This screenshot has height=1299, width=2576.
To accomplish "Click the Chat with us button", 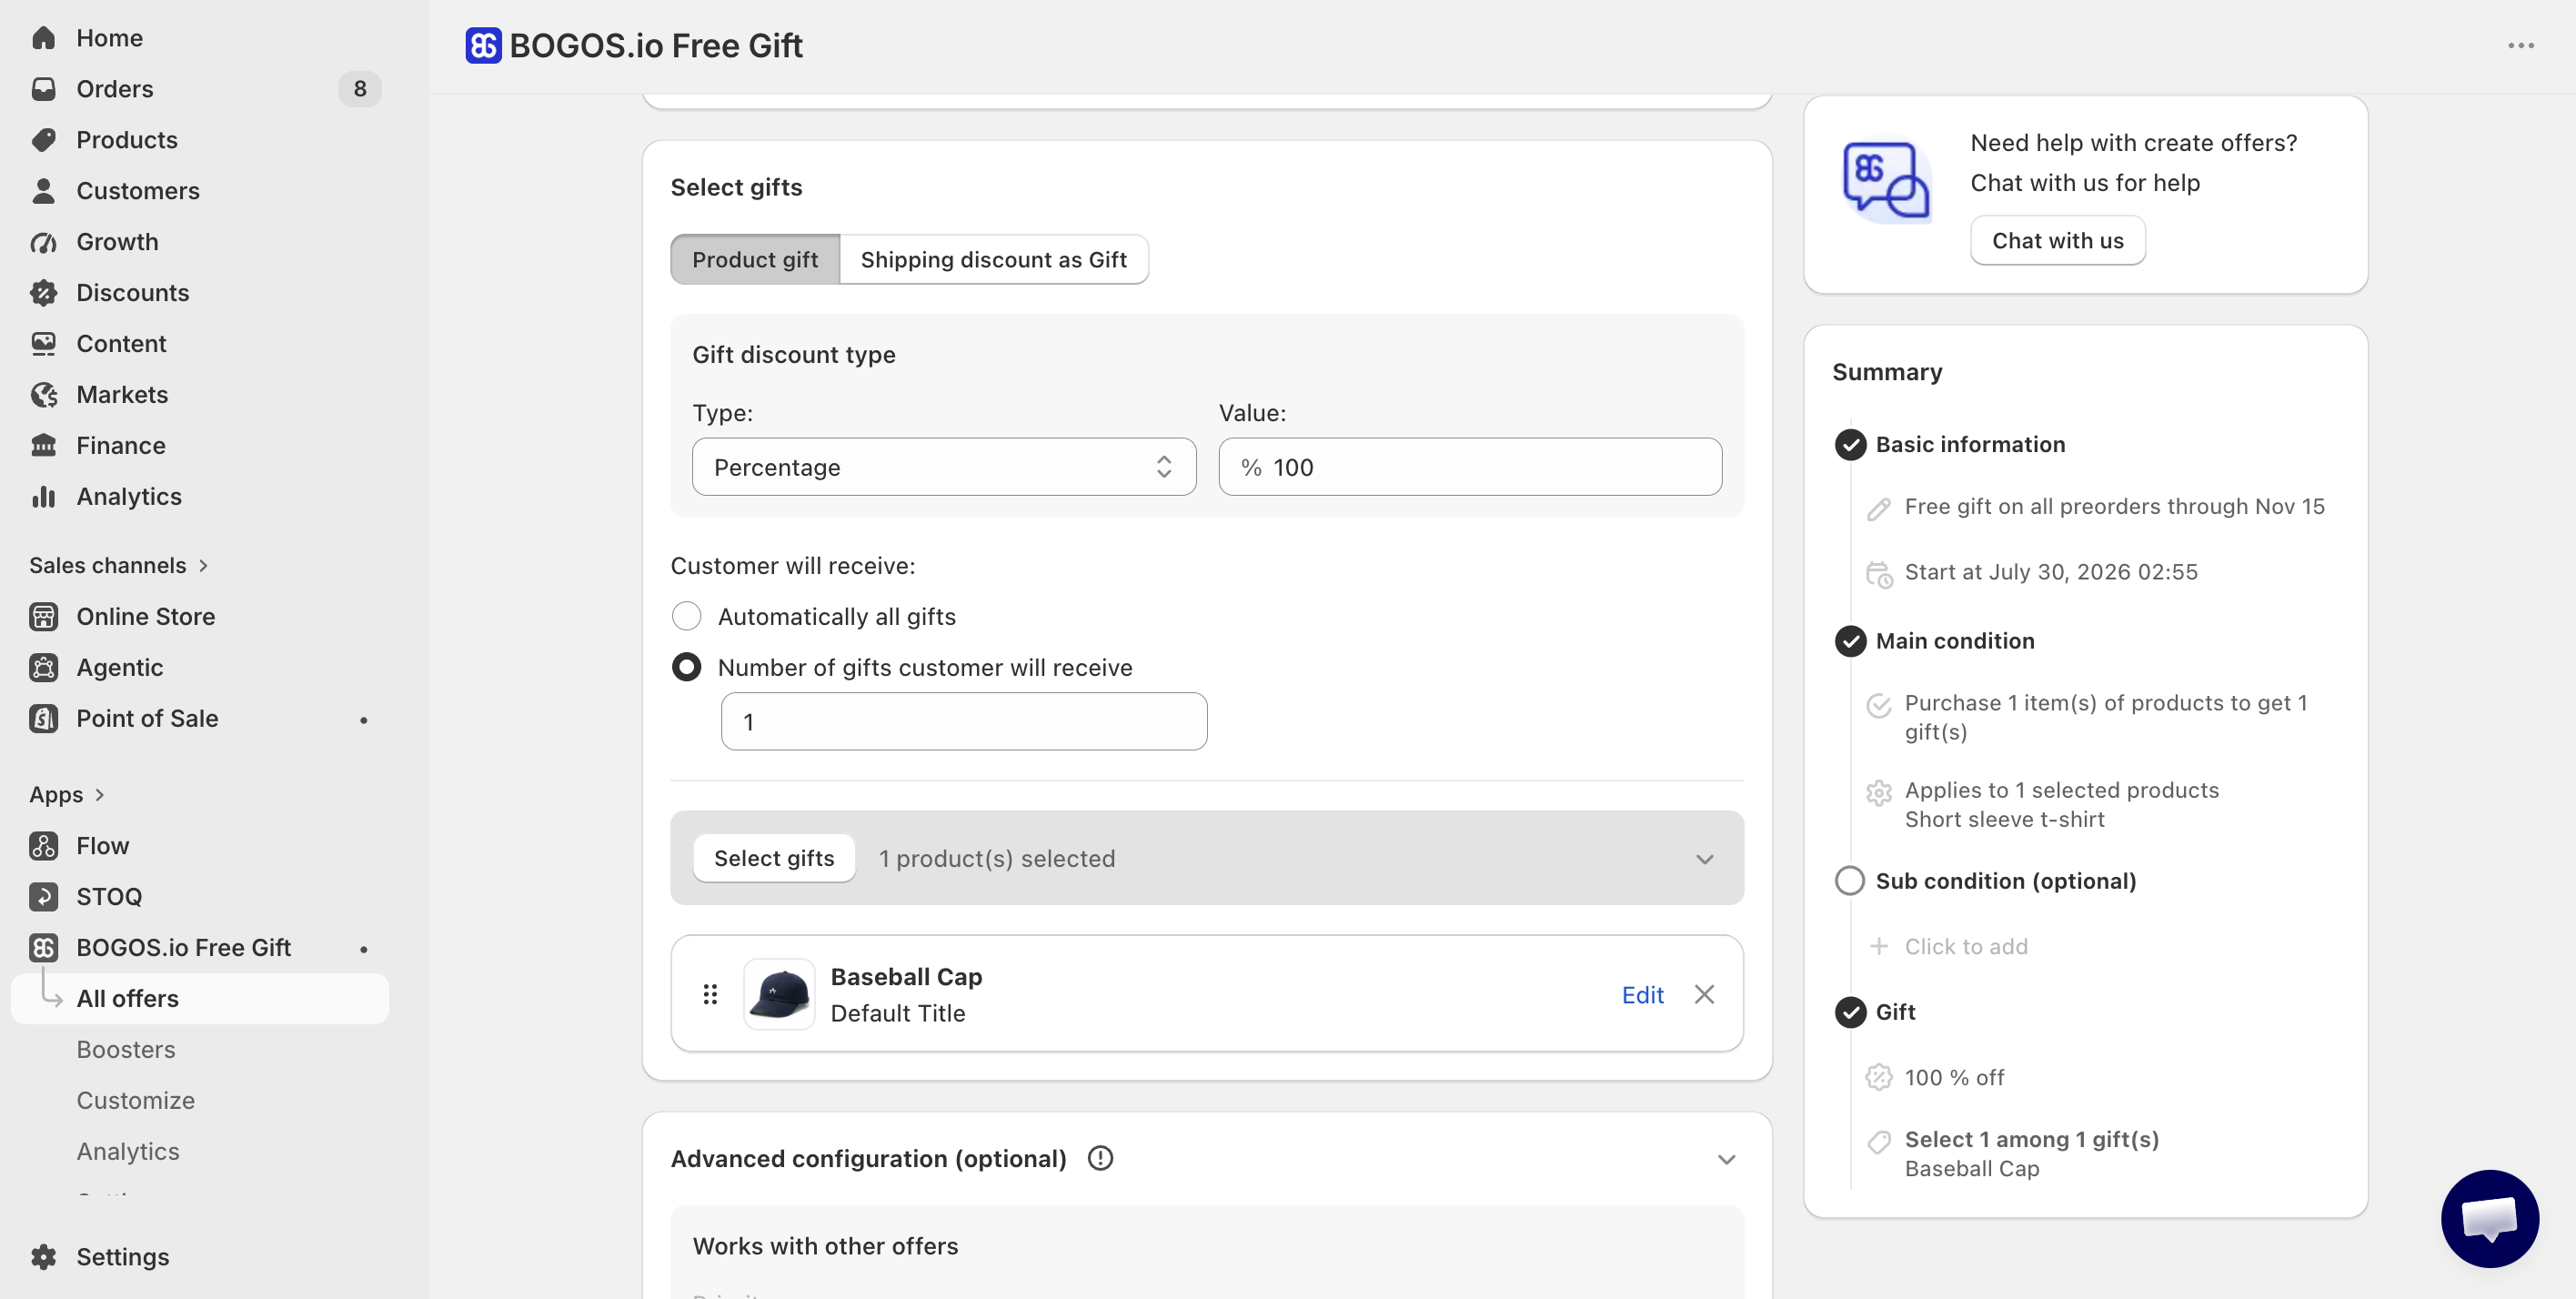I will click(2057, 241).
